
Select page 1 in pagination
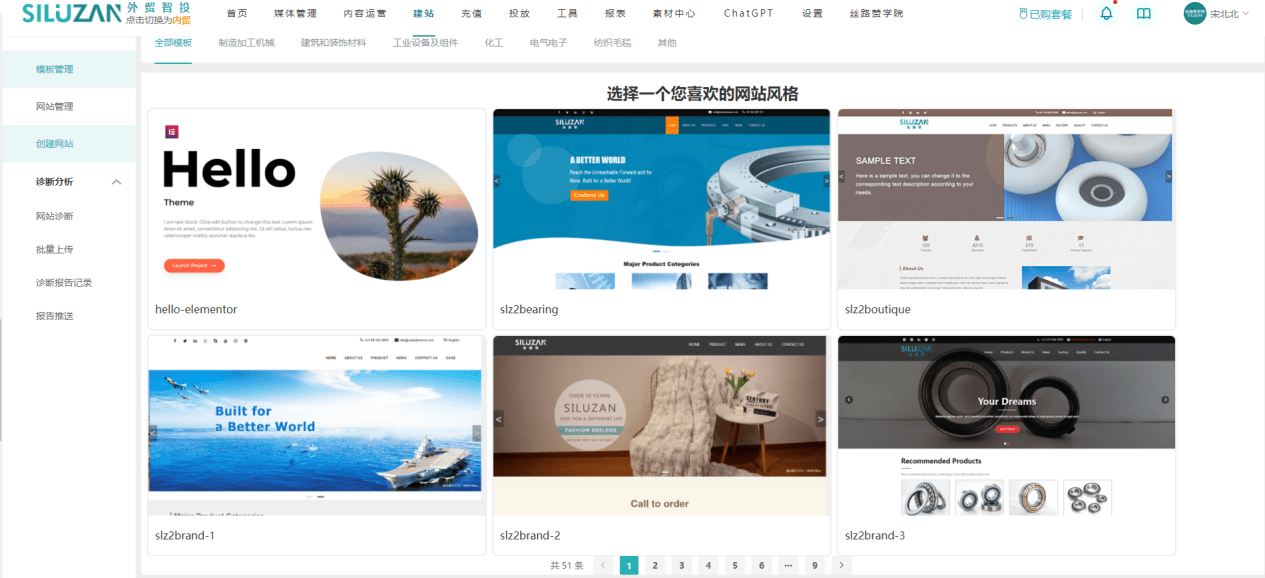click(629, 565)
